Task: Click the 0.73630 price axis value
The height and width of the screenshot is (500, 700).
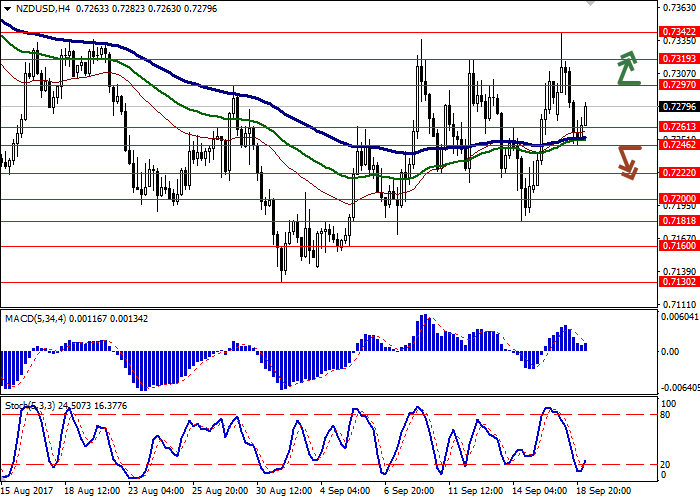Action: coord(679,8)
